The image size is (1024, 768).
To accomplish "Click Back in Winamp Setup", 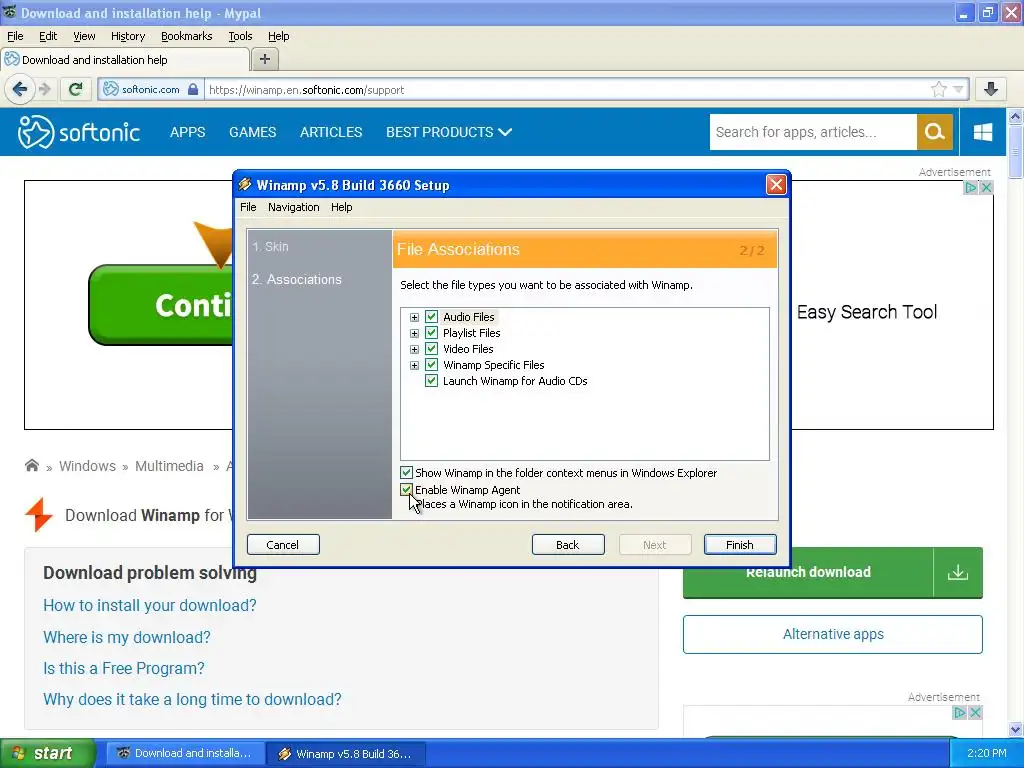I will [x=568, y=545].
